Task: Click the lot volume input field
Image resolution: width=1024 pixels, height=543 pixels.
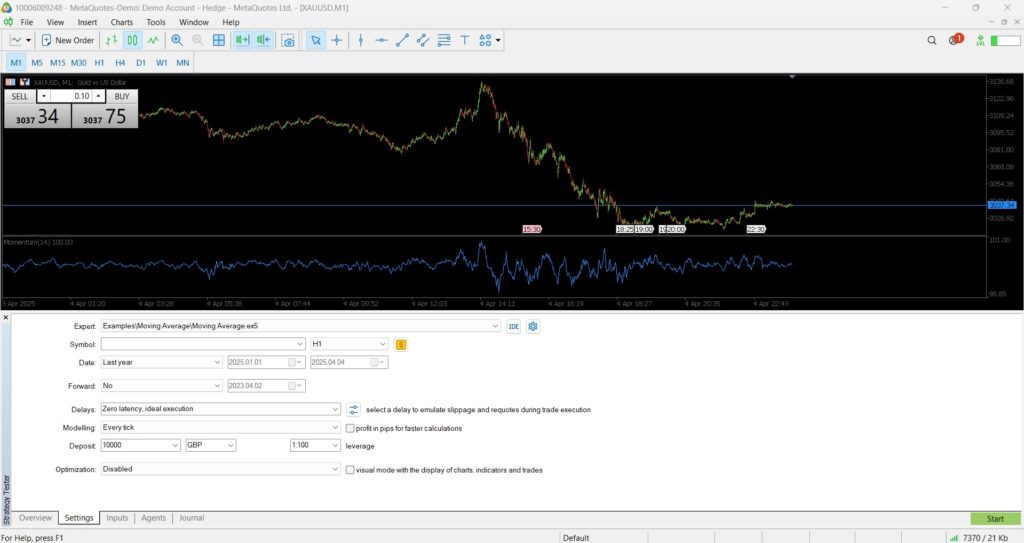Action: pos(77,96)
